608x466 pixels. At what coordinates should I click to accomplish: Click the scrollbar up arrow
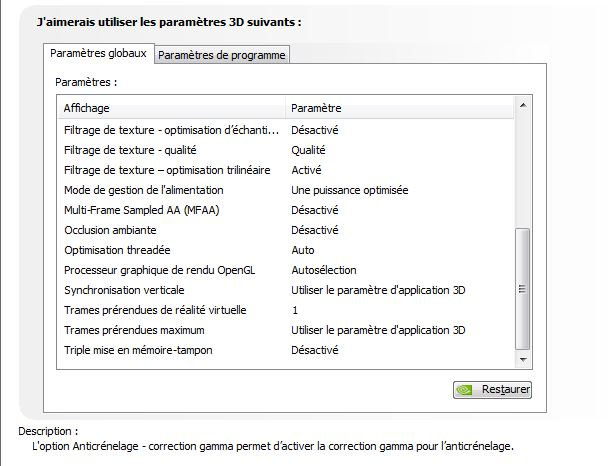[523, 105]
